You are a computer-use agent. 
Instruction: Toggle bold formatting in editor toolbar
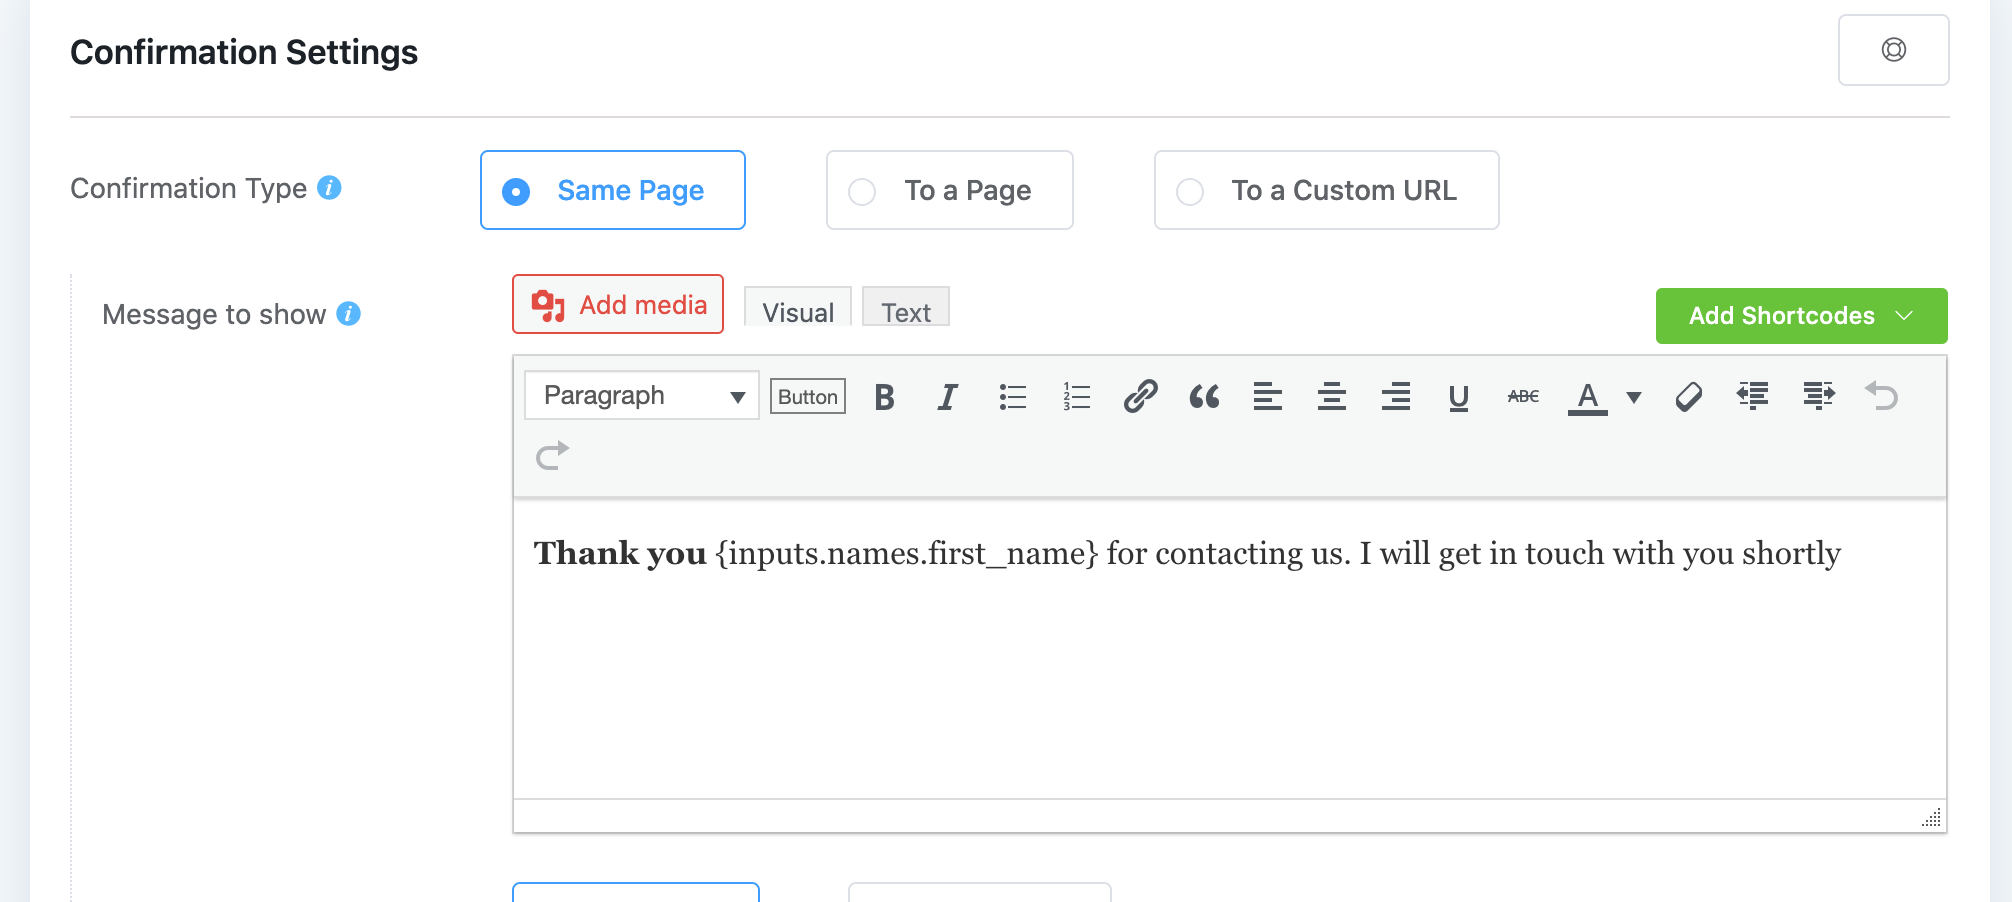[884, 397]
